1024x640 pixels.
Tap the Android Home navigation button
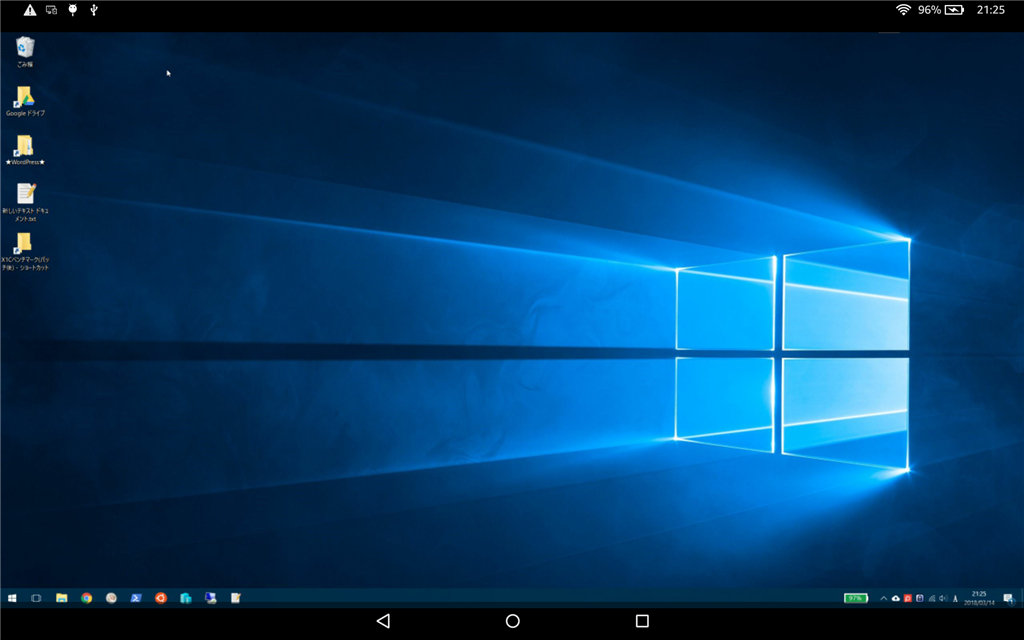coord(513,620)
